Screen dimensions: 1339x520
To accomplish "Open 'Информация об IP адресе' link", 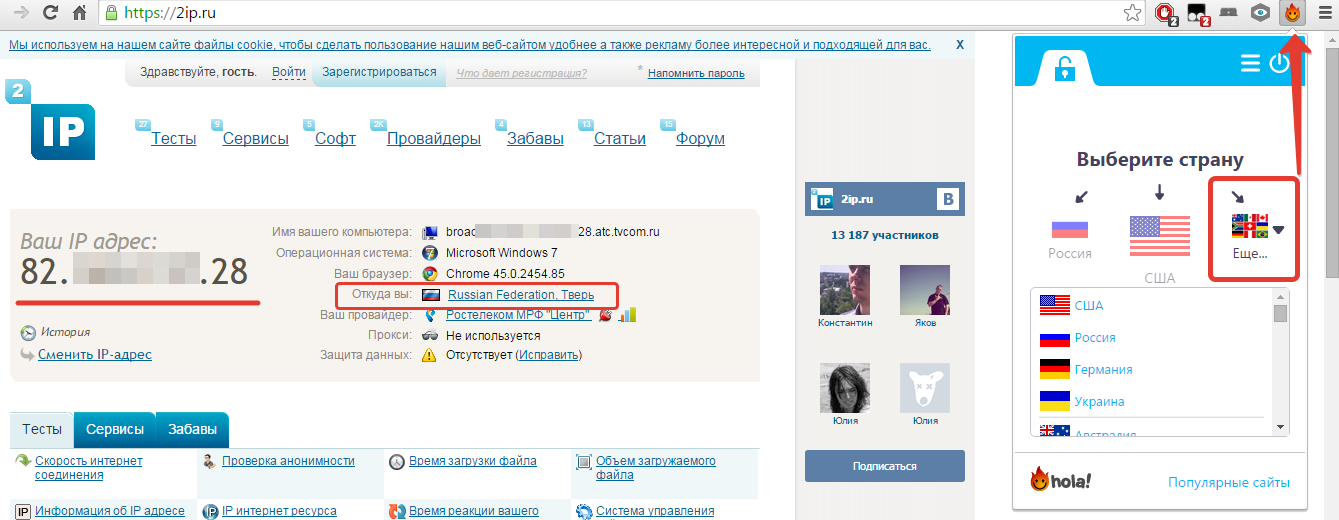I will tap(110, 511).
